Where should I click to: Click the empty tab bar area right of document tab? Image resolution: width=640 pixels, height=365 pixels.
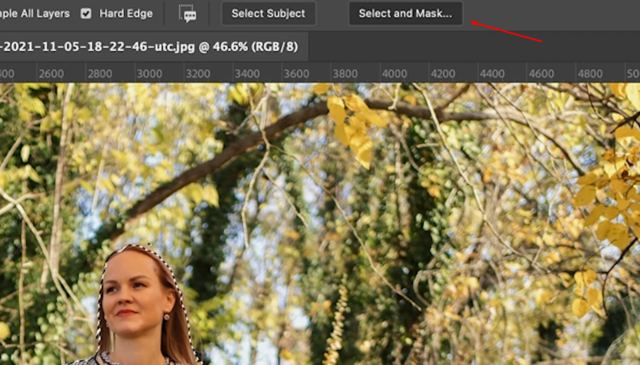click(473, 47)
